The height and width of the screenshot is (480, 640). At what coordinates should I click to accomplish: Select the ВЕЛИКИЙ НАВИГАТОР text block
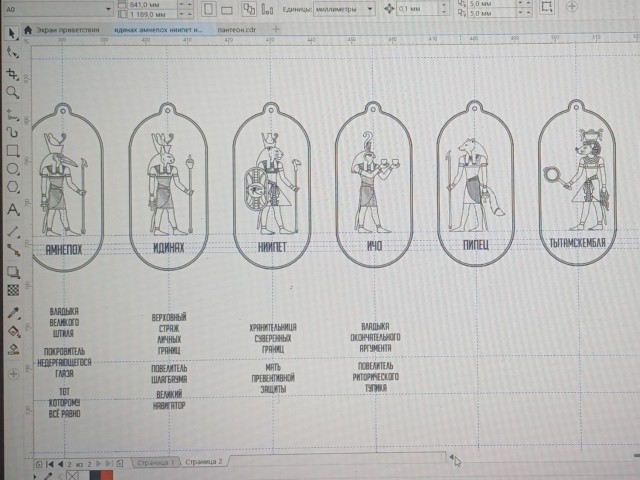coord(170,400)
